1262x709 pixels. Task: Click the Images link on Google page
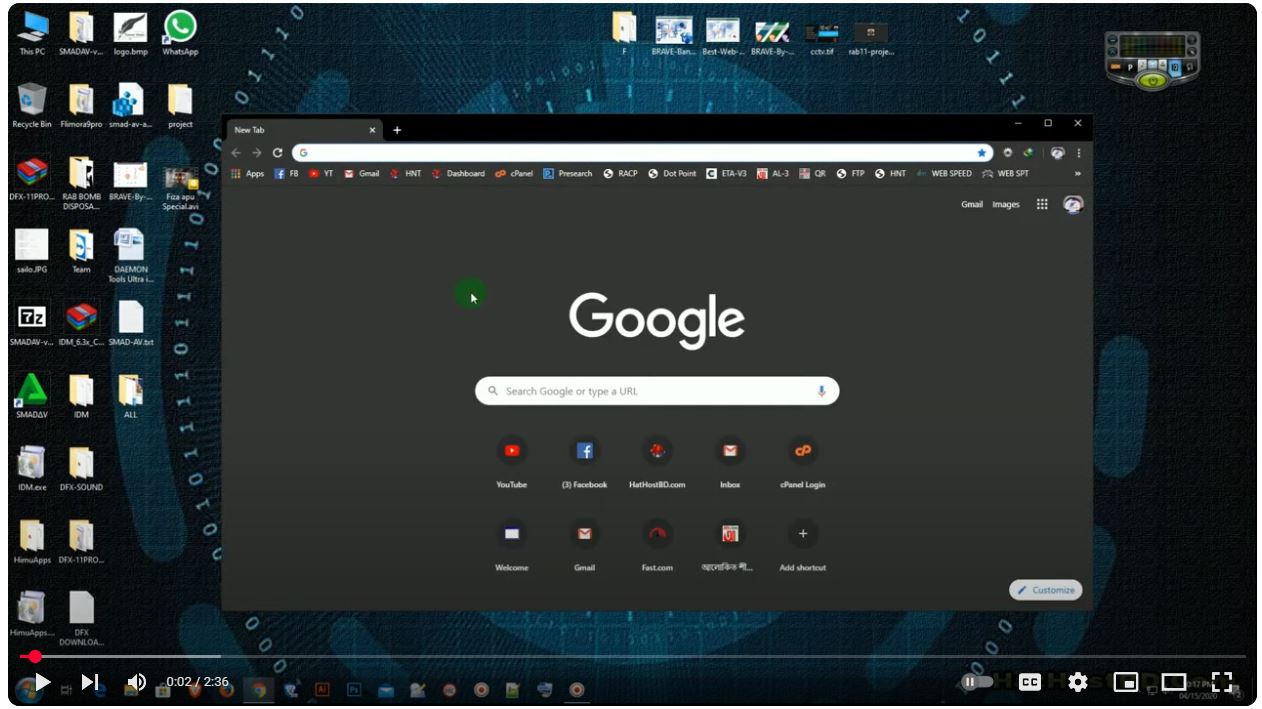click(x=1005, y=205)
